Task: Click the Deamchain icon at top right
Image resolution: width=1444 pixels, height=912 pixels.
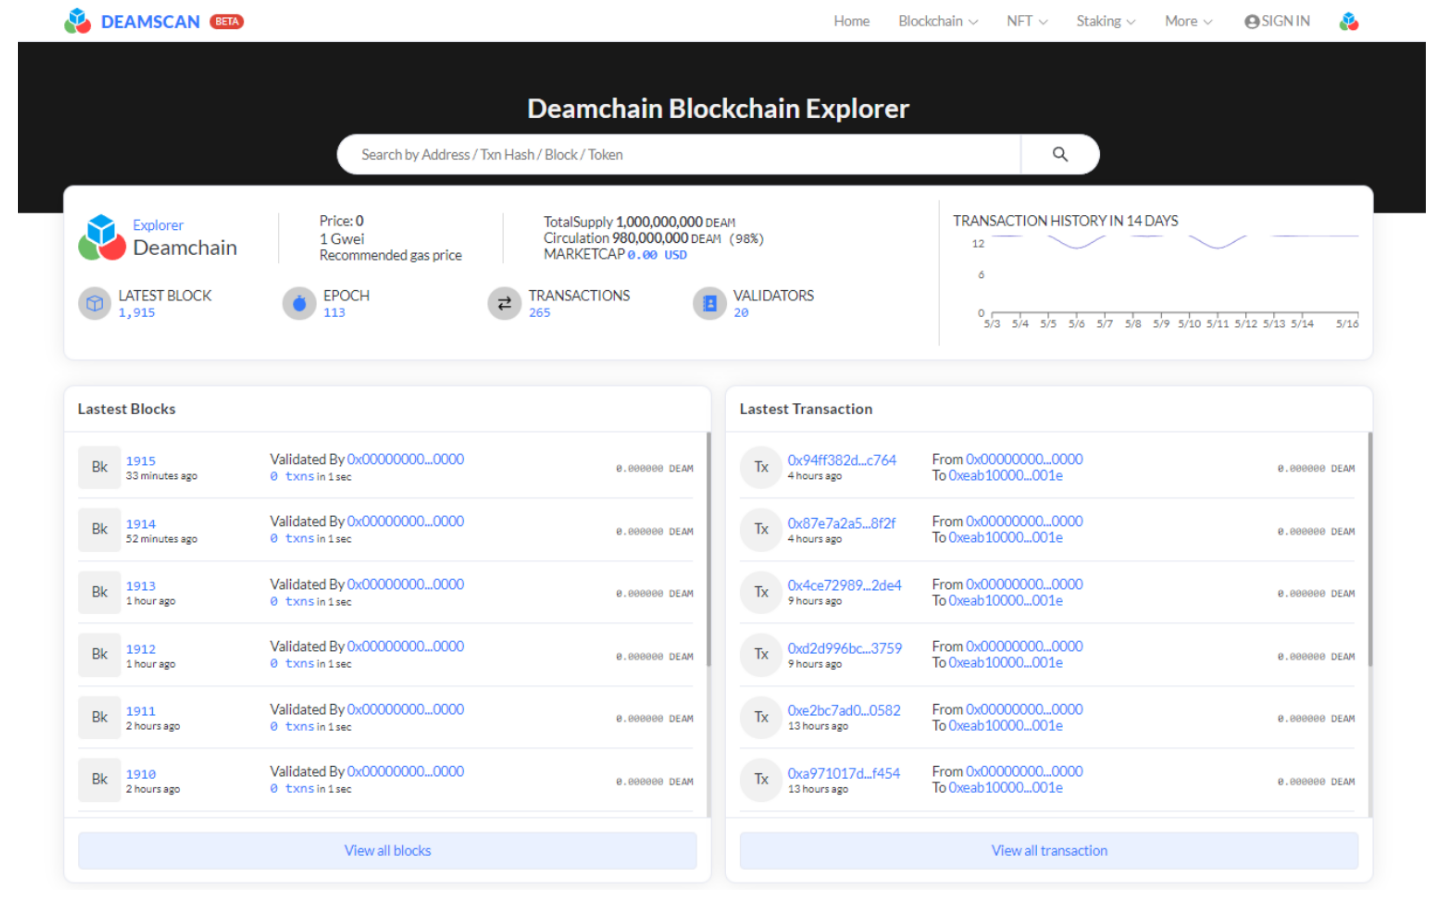Action: coord(1348,21)
